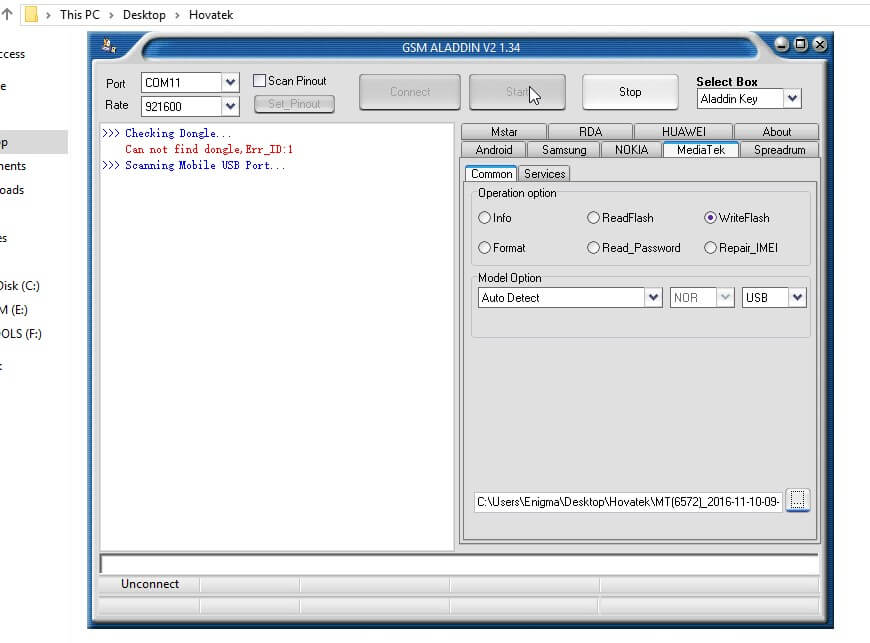Choose the Format radio button

point(485,248)
